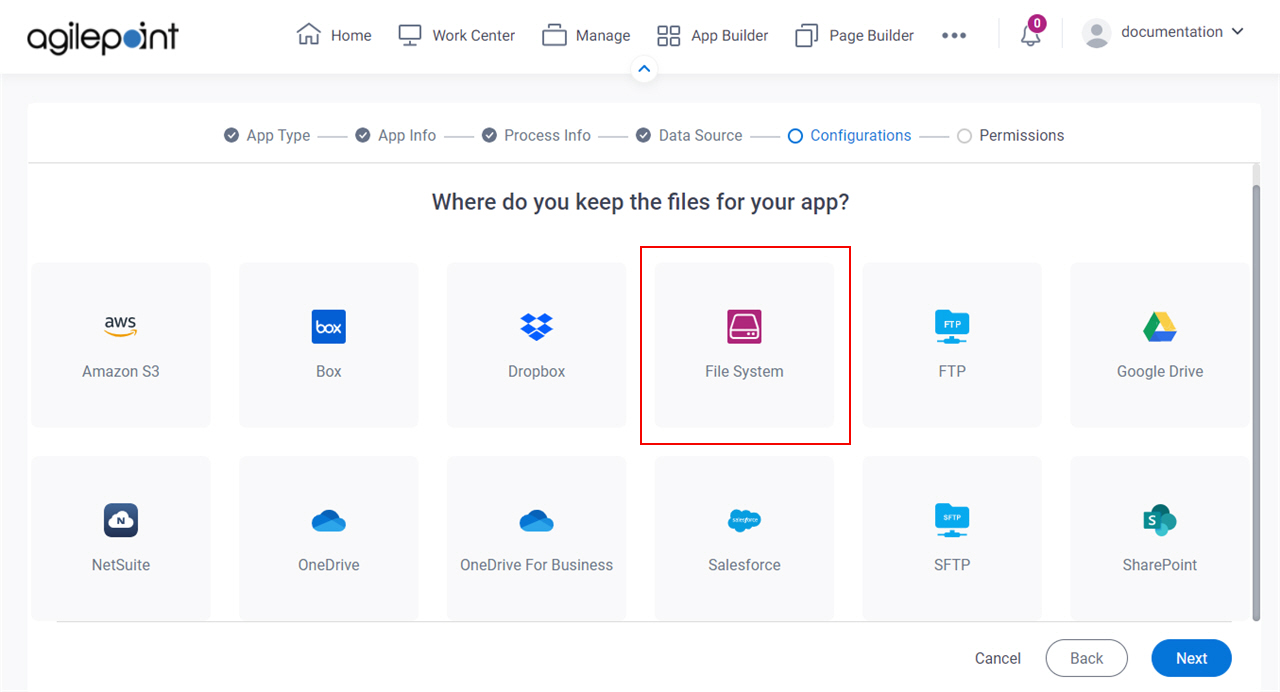Jump to the Permissions step
1280x692 pixels.
point(1011,135)
